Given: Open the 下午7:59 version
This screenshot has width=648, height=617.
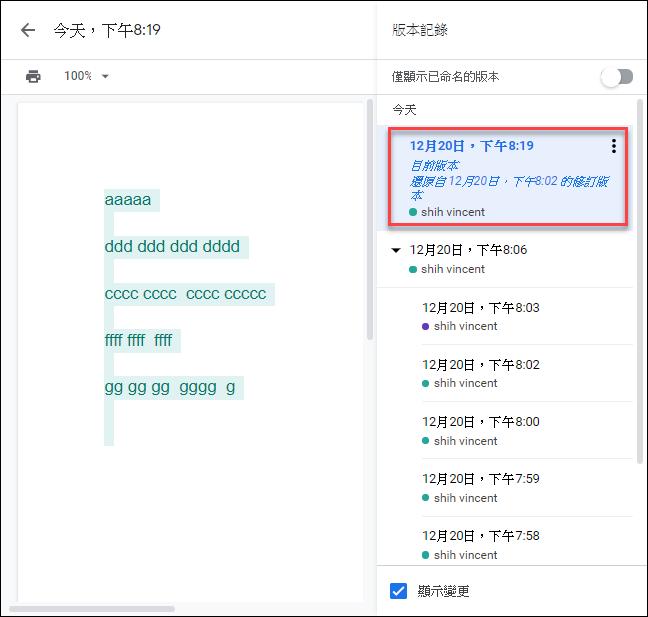Looking at the screenshot, I should coord(527,488).
